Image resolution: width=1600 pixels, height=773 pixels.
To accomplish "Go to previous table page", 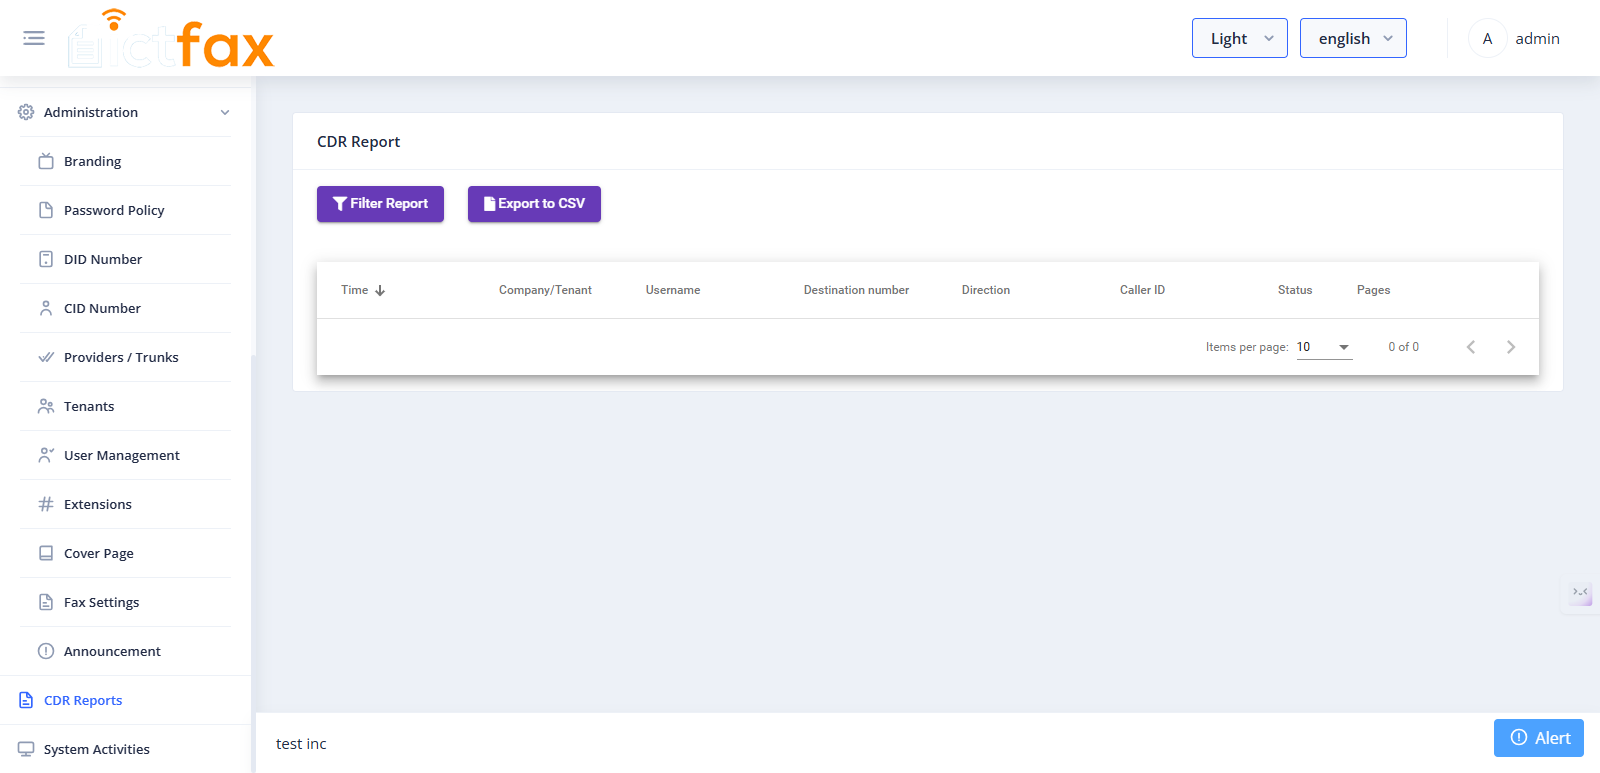I will coord(1471,347).
